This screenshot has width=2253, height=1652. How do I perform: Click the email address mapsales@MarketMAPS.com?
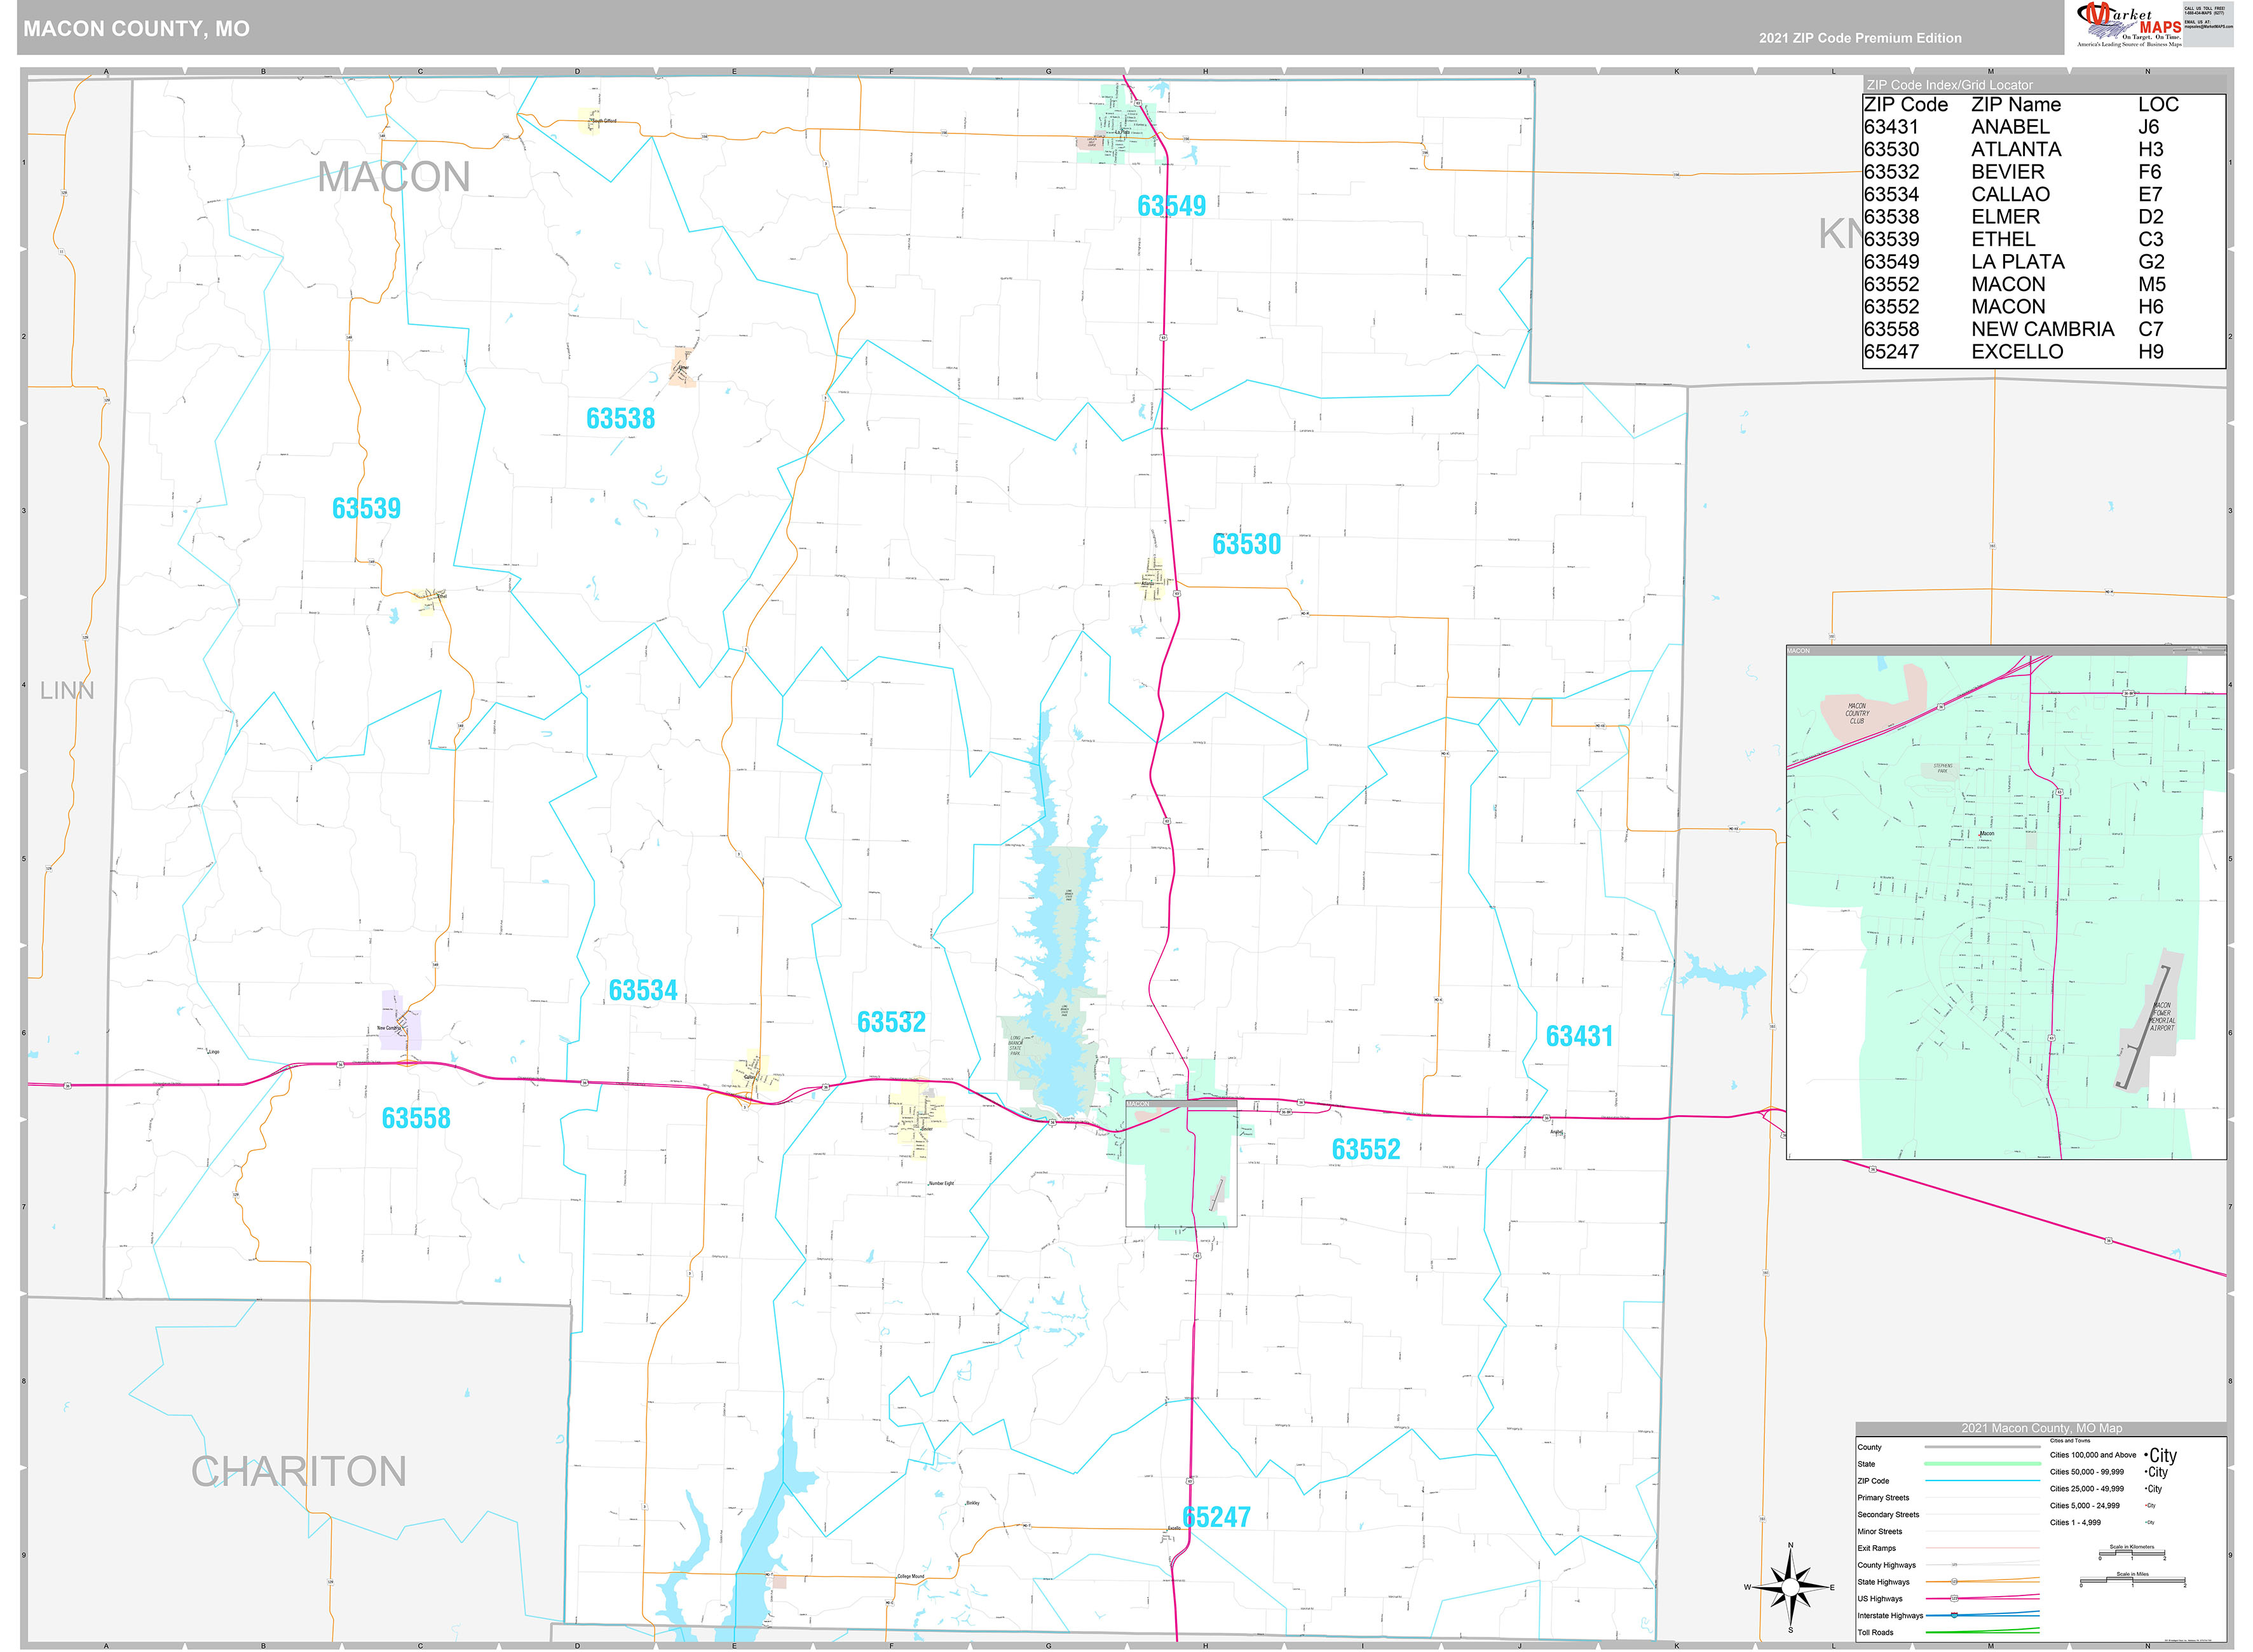(x=2209, y=26)
